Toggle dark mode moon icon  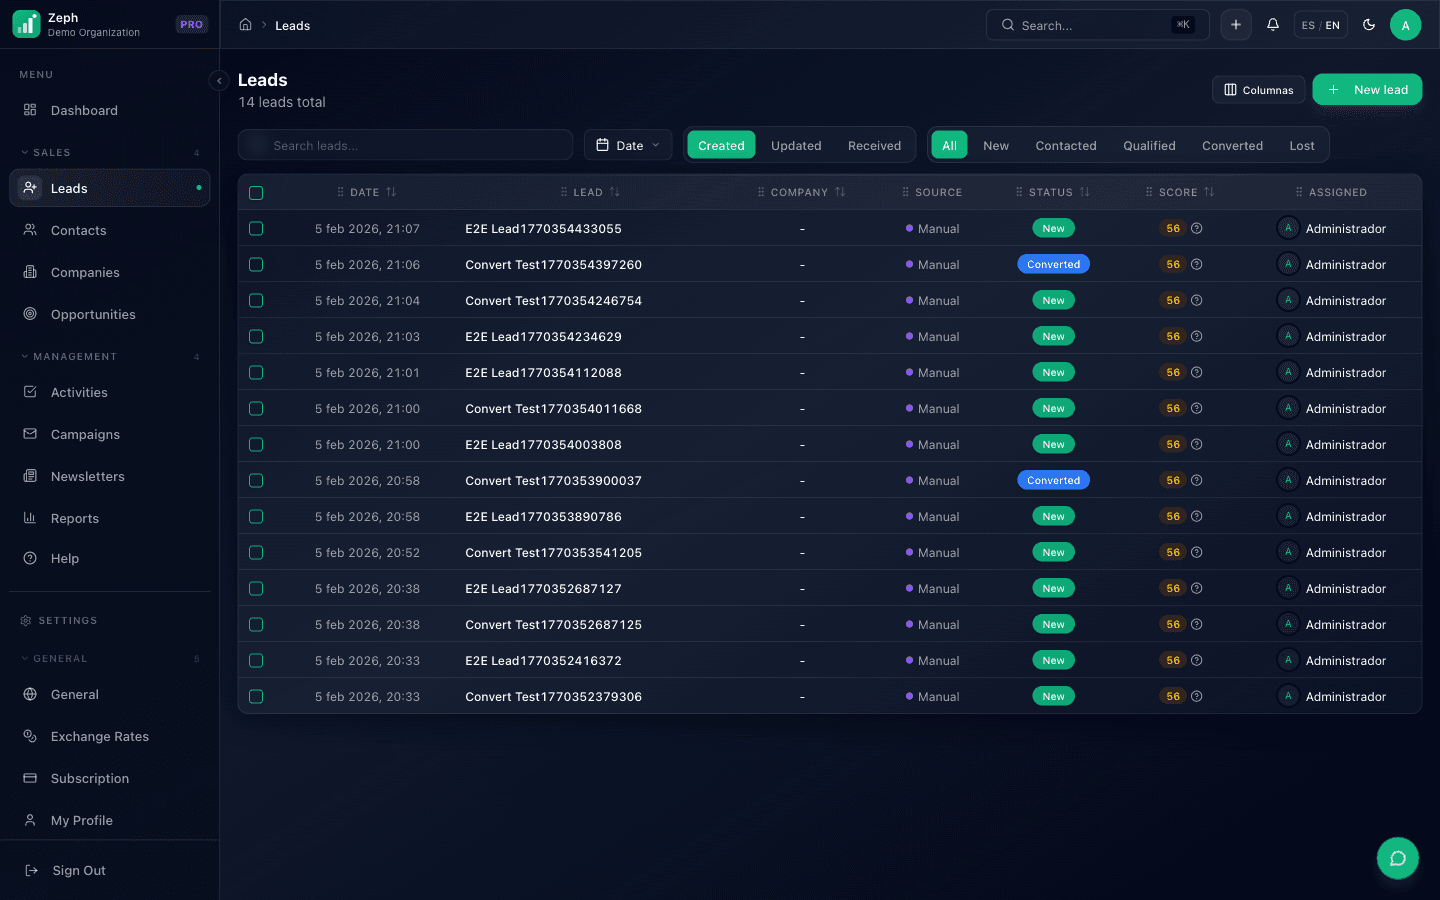[1369, 25]
